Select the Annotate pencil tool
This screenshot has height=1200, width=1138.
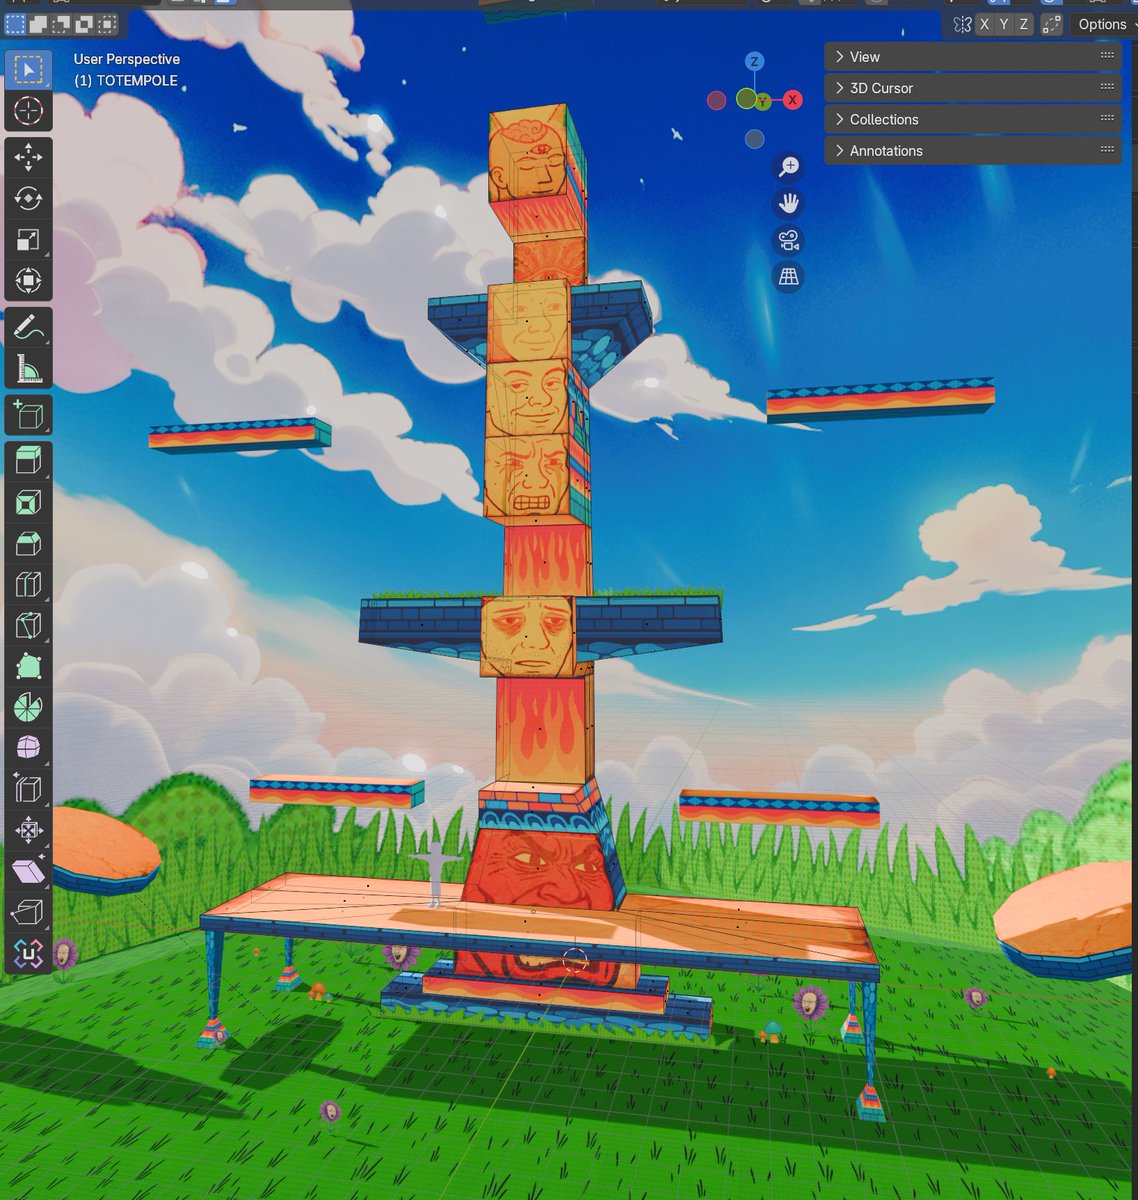28,328
